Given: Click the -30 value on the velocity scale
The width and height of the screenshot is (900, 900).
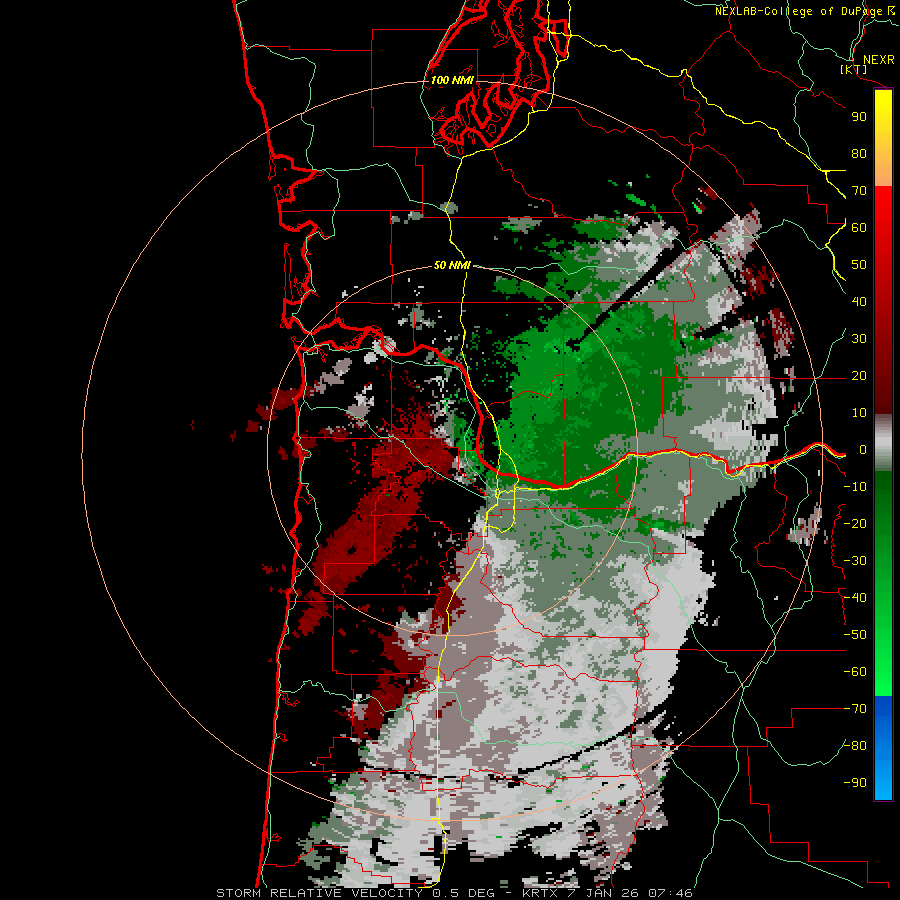Looking at the screenshot, I should [855, 561].
